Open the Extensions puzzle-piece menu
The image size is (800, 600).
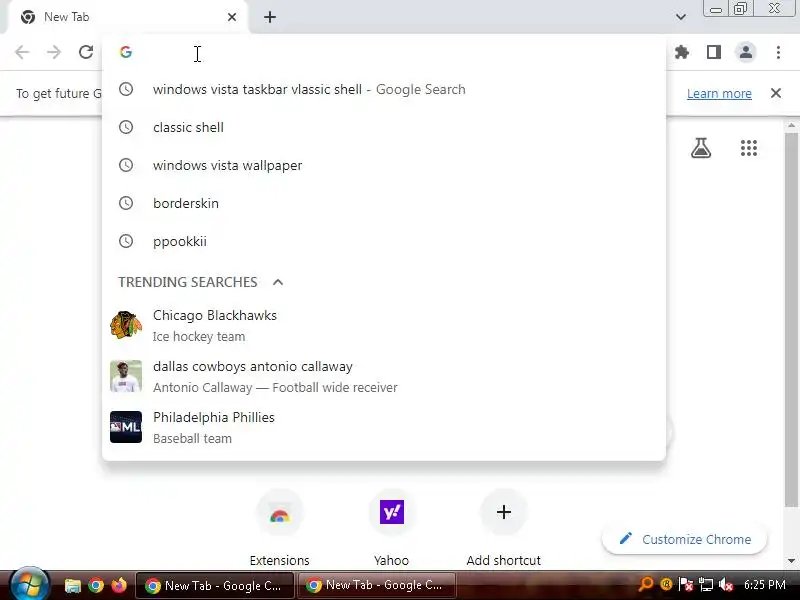(x=682, y=52)
